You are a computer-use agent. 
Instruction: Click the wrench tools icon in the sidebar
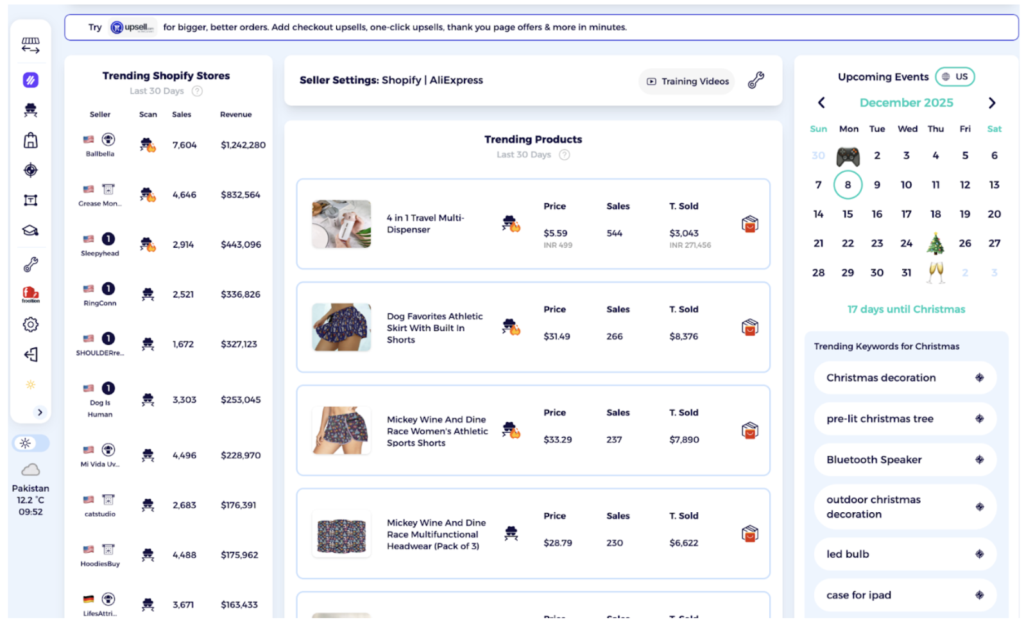coord(30,262)
